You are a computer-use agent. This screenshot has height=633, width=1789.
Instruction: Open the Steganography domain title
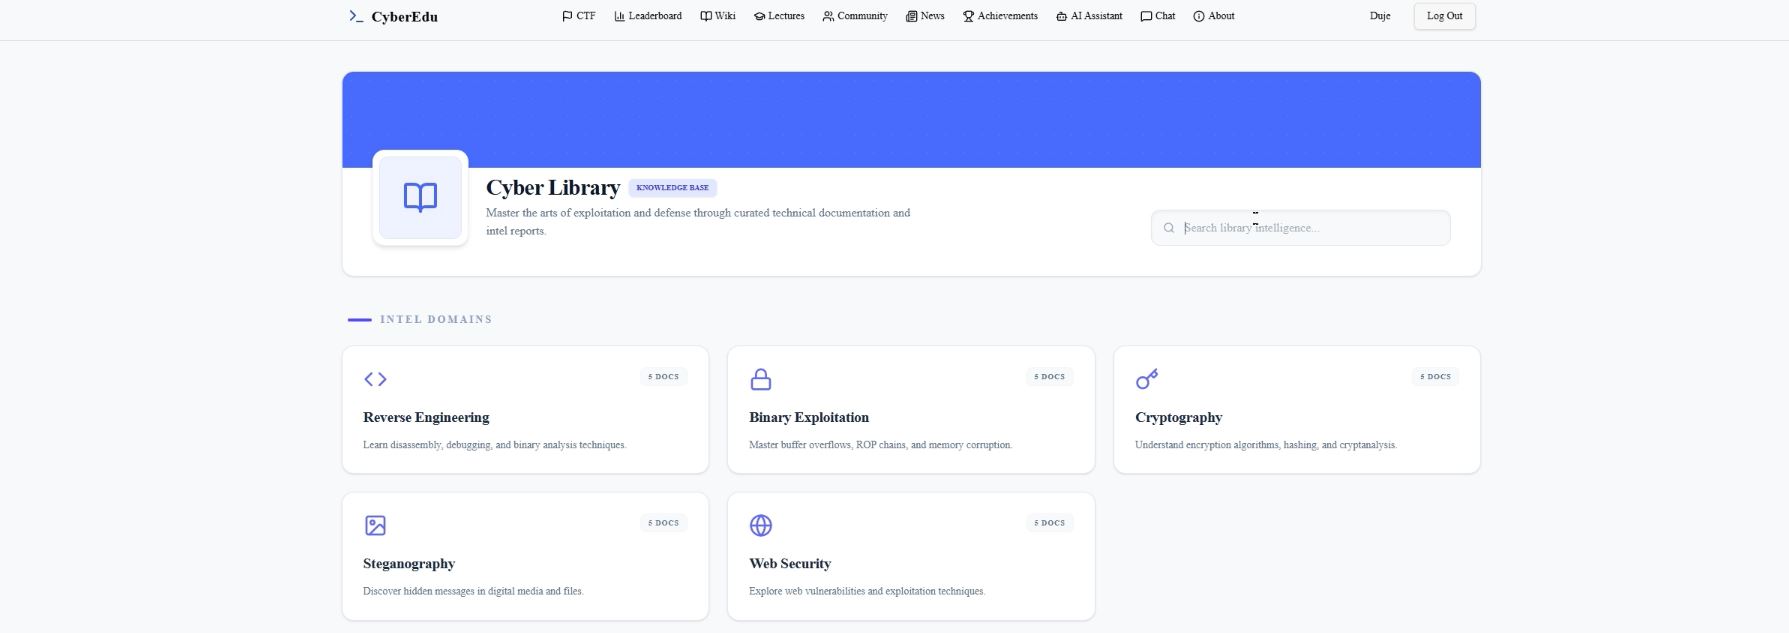pos(409,563)
